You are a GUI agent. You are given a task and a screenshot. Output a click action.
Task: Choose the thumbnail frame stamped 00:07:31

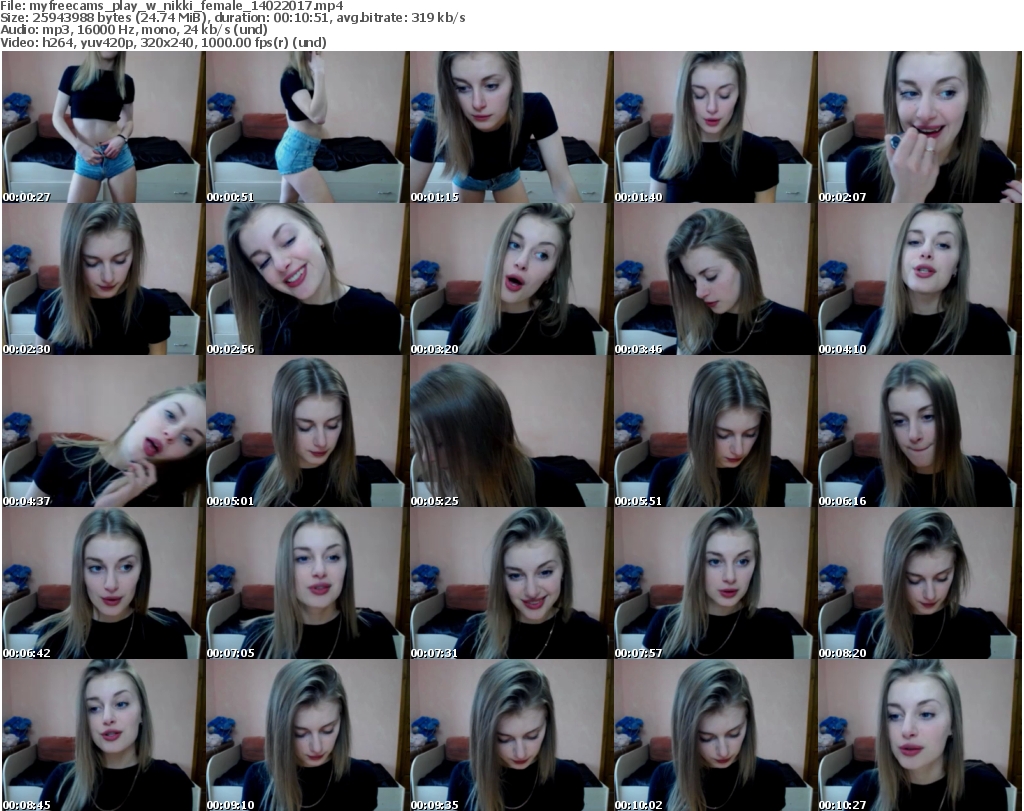coord(511,584)
